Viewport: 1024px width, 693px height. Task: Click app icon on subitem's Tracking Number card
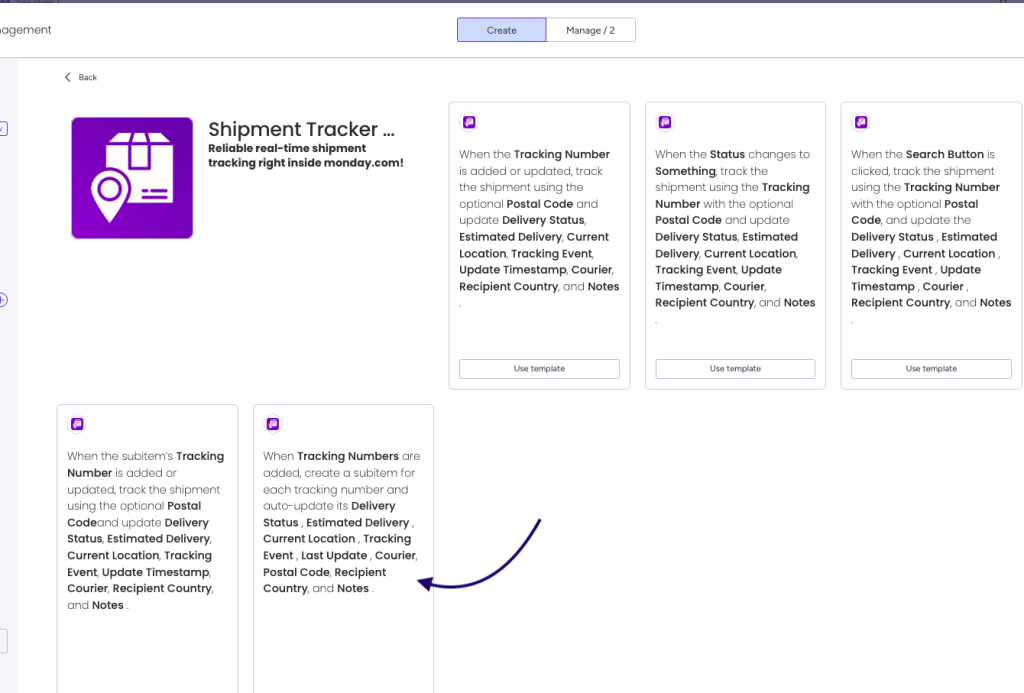coord(77,424)
